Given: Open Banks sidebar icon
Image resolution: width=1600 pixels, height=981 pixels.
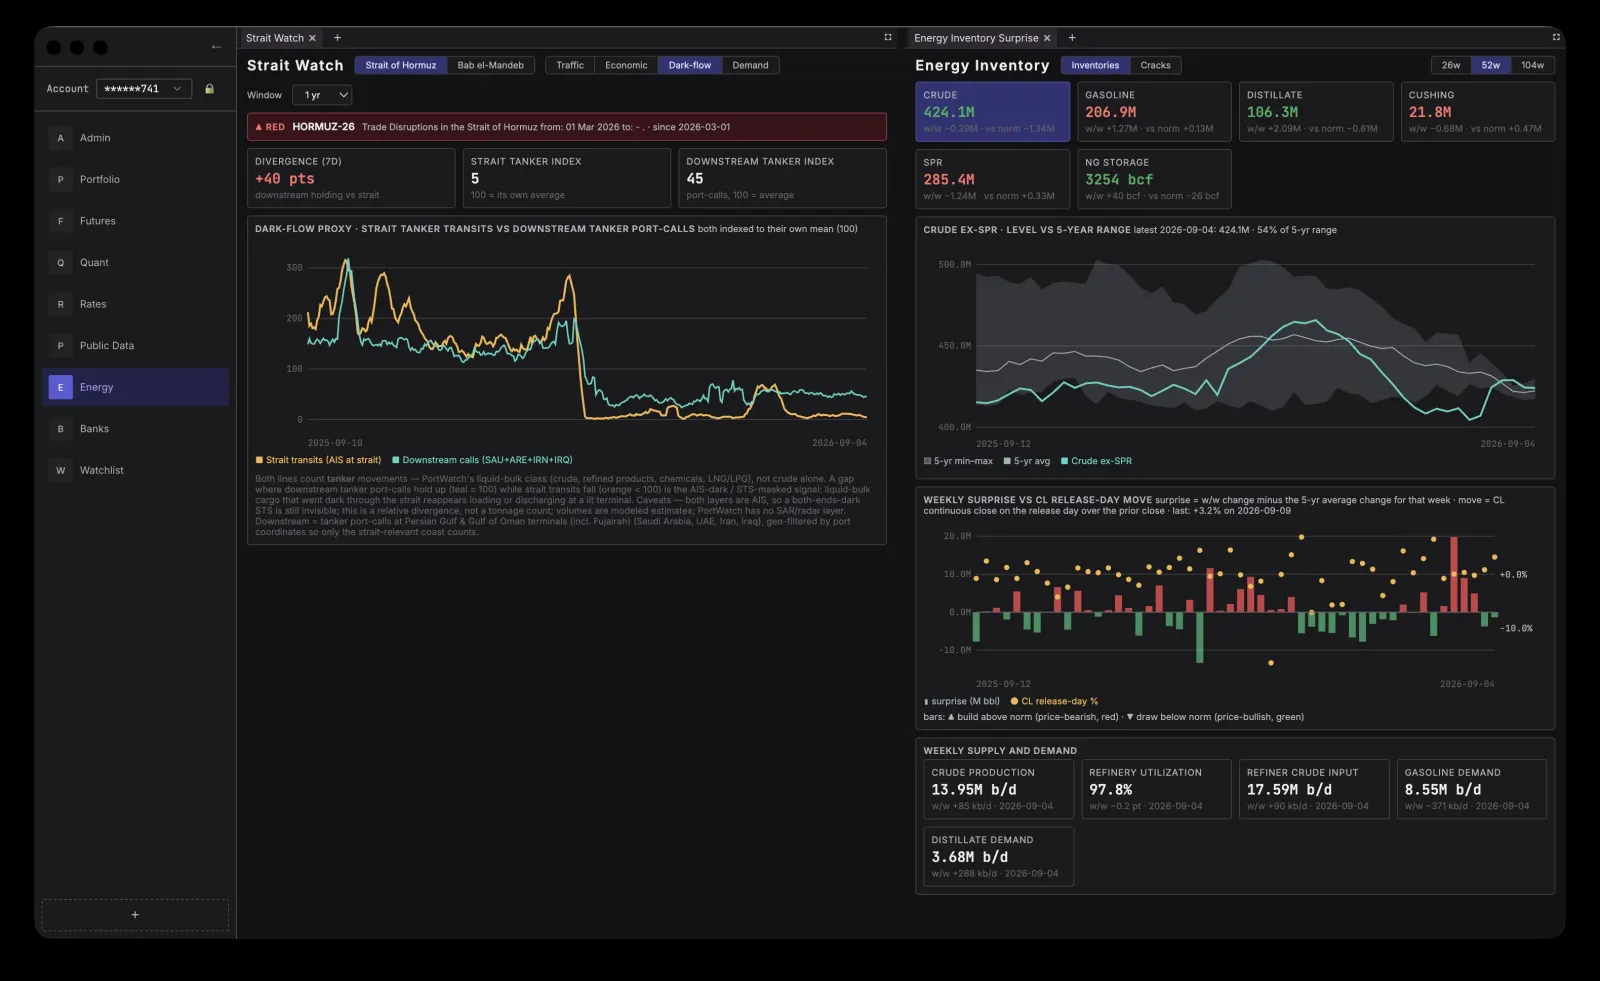Looking at the screenshot, I should (61, 429).
